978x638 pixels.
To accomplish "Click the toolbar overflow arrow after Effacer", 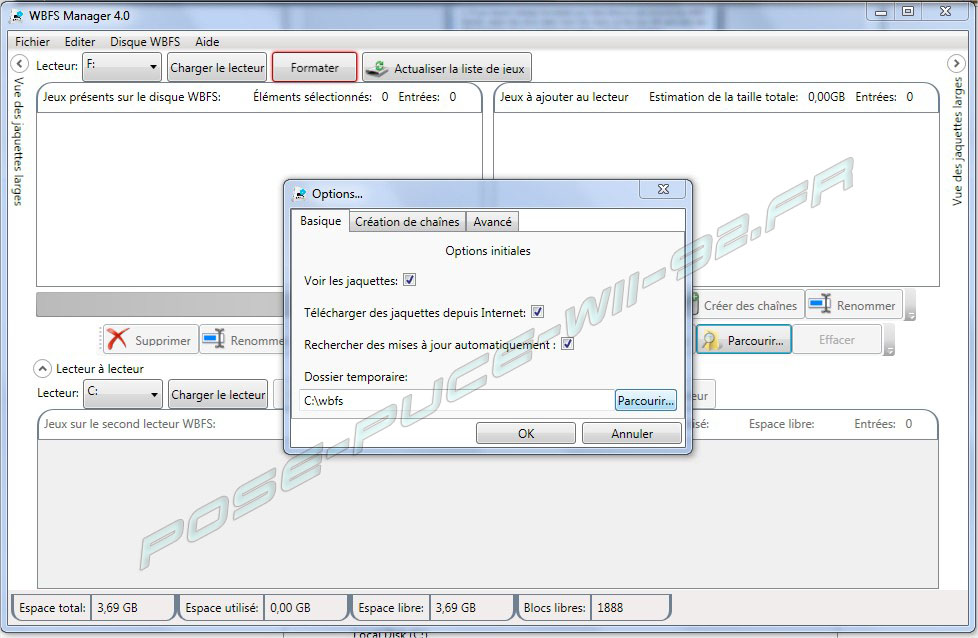I will 889,340.
